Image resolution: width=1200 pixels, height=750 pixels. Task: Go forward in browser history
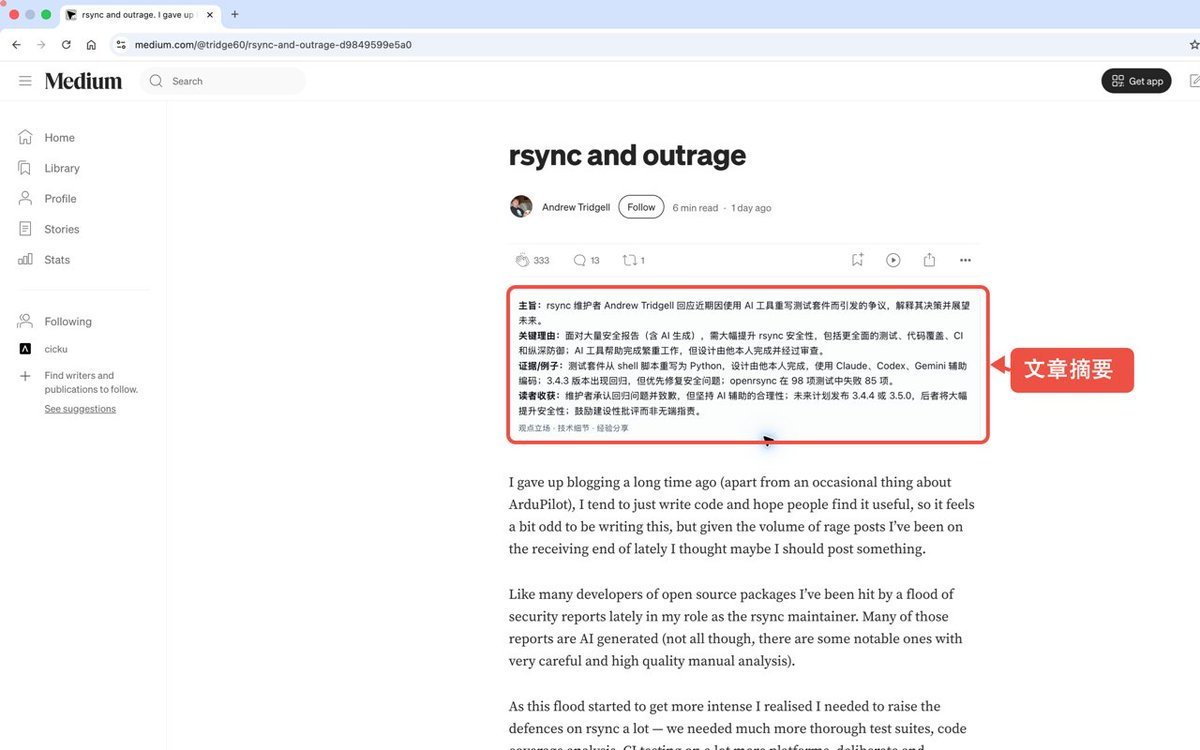[x=41, y=45]
